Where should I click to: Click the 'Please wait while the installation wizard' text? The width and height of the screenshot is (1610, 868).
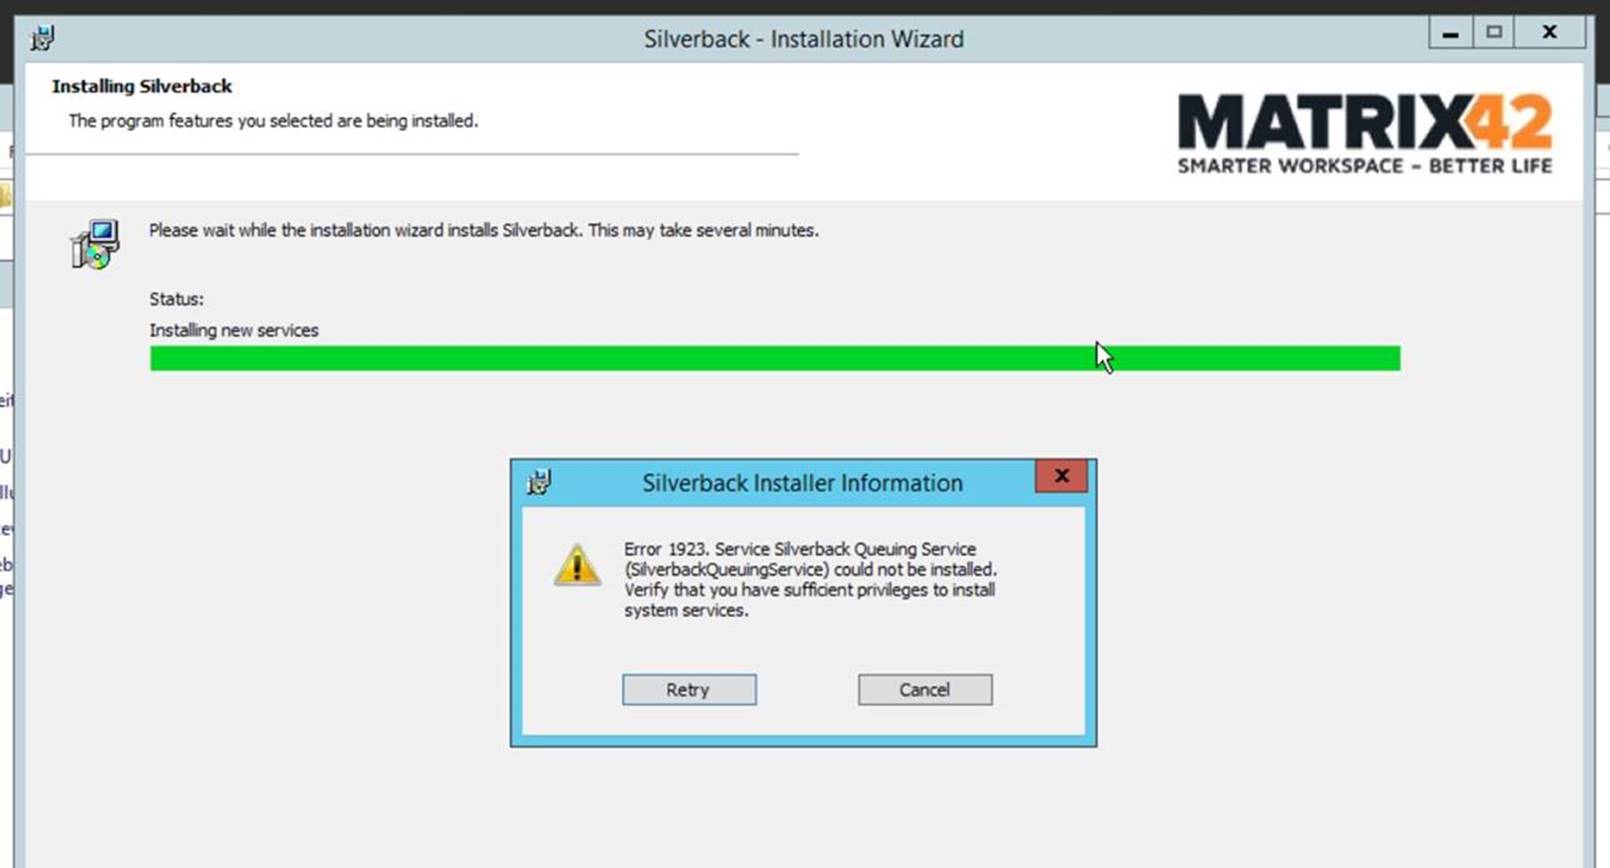[484, 230]
